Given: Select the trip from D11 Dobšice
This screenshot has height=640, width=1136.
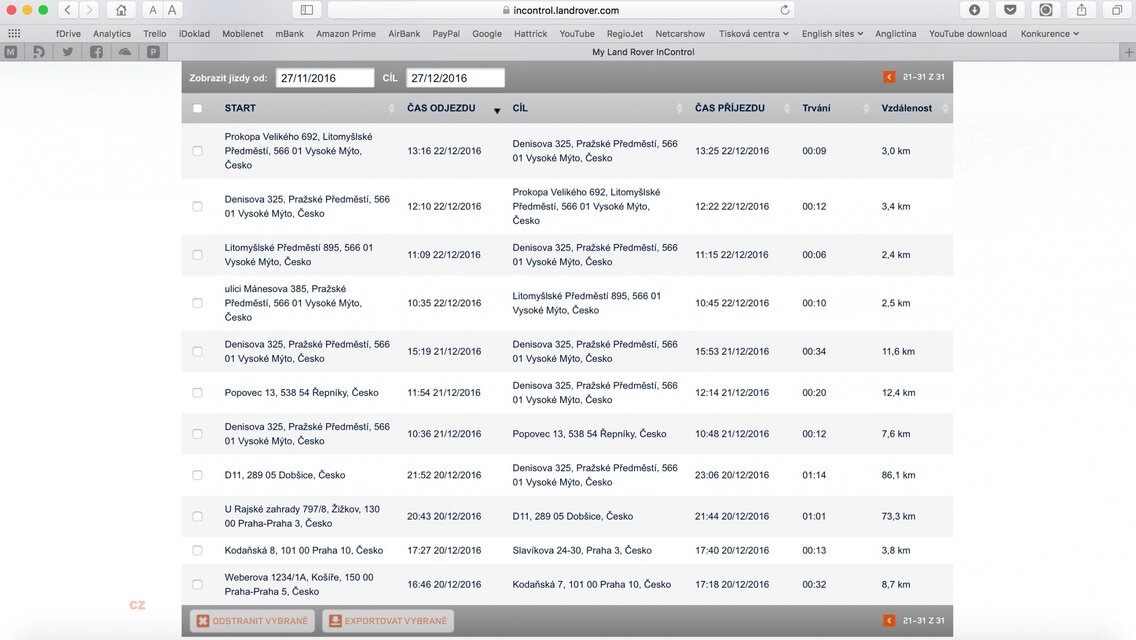Looking at the screenshot, I should (x=197, y=475).
